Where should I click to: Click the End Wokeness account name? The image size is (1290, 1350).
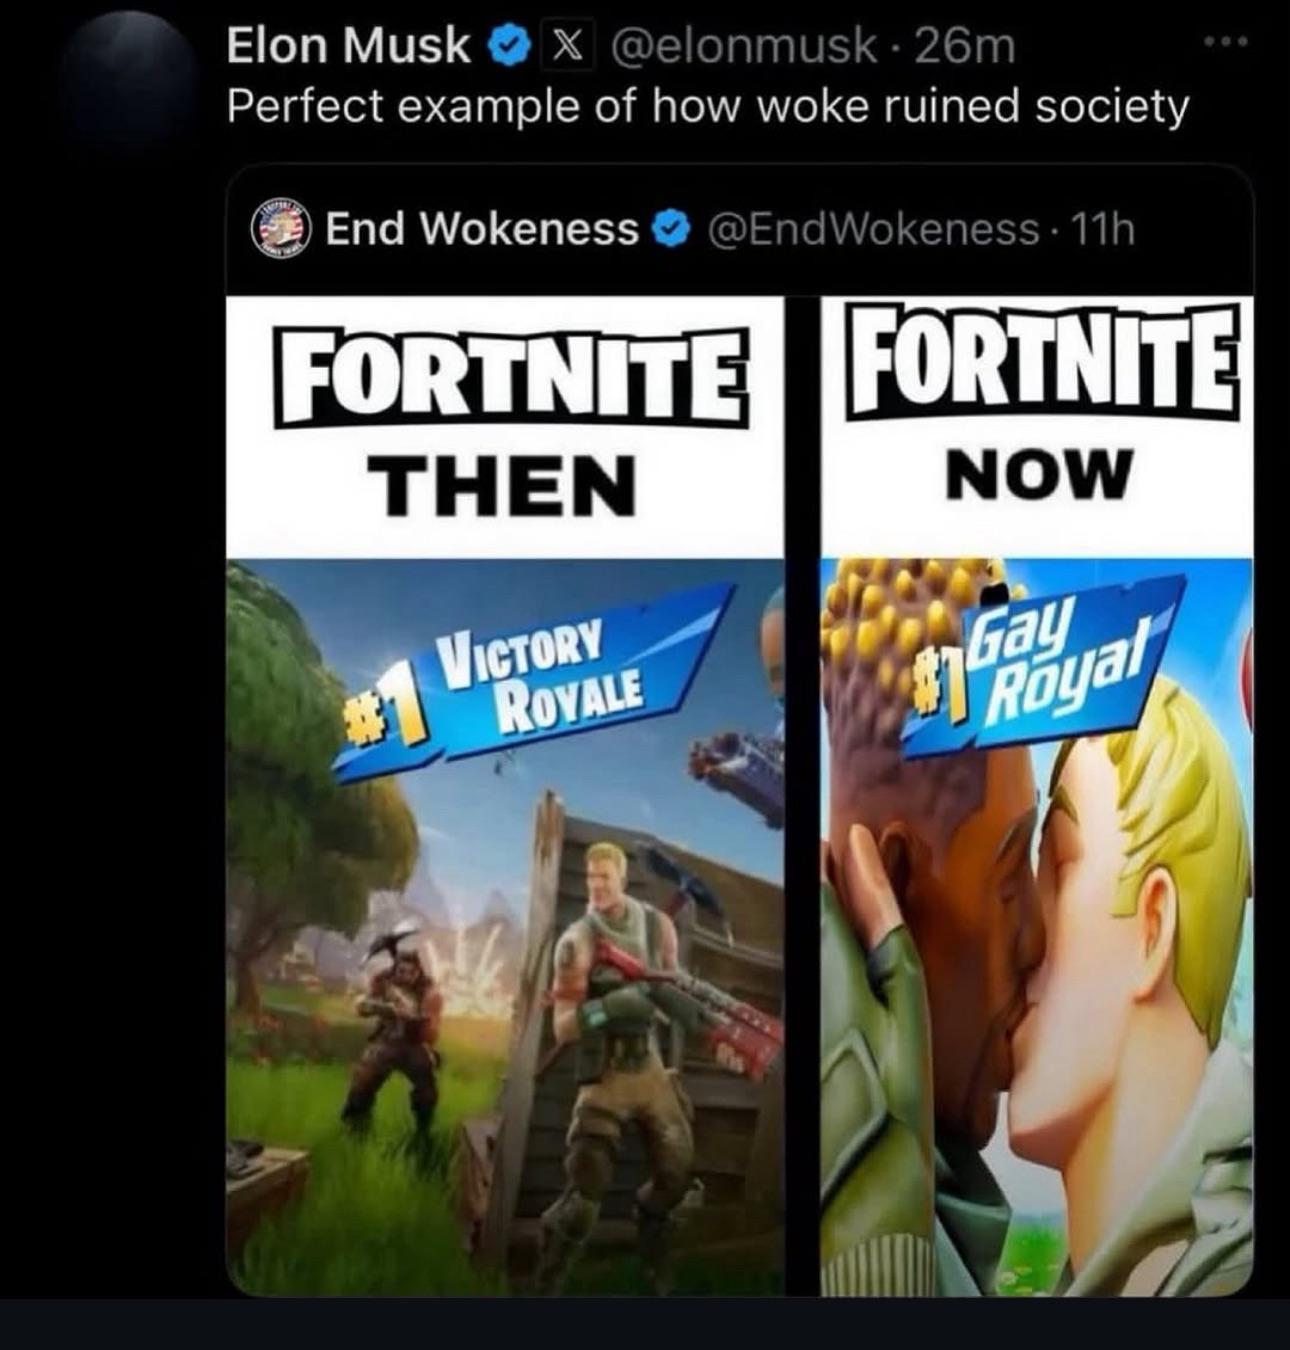click(482, 230)
